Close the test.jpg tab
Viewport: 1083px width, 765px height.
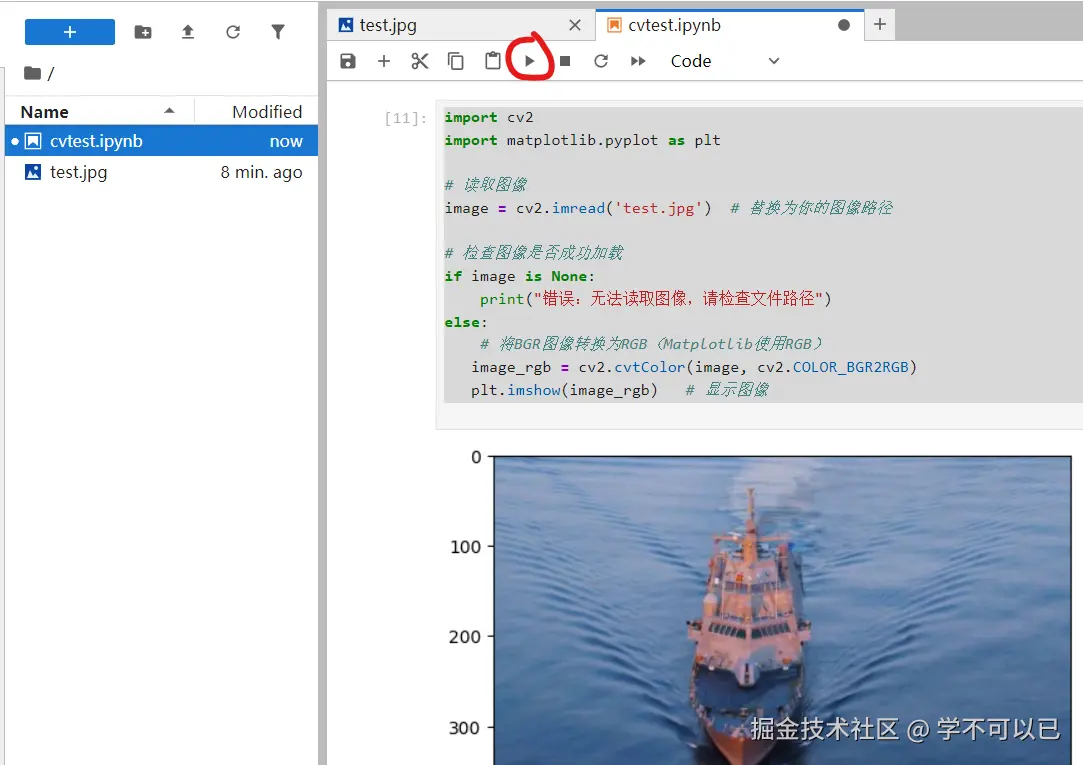[575, 26]
